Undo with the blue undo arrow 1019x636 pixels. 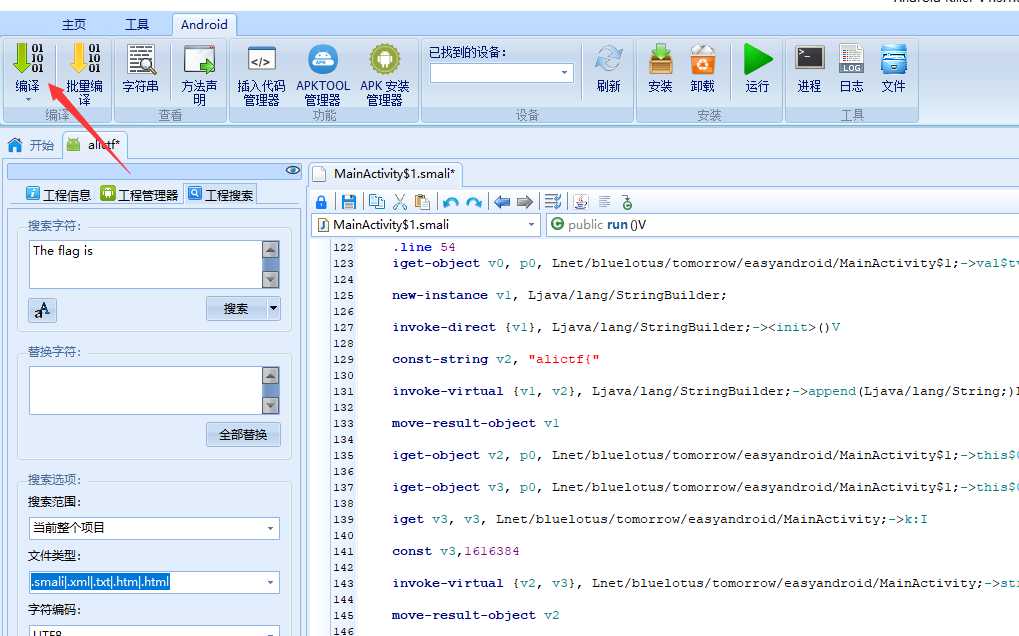pos(450,202)
